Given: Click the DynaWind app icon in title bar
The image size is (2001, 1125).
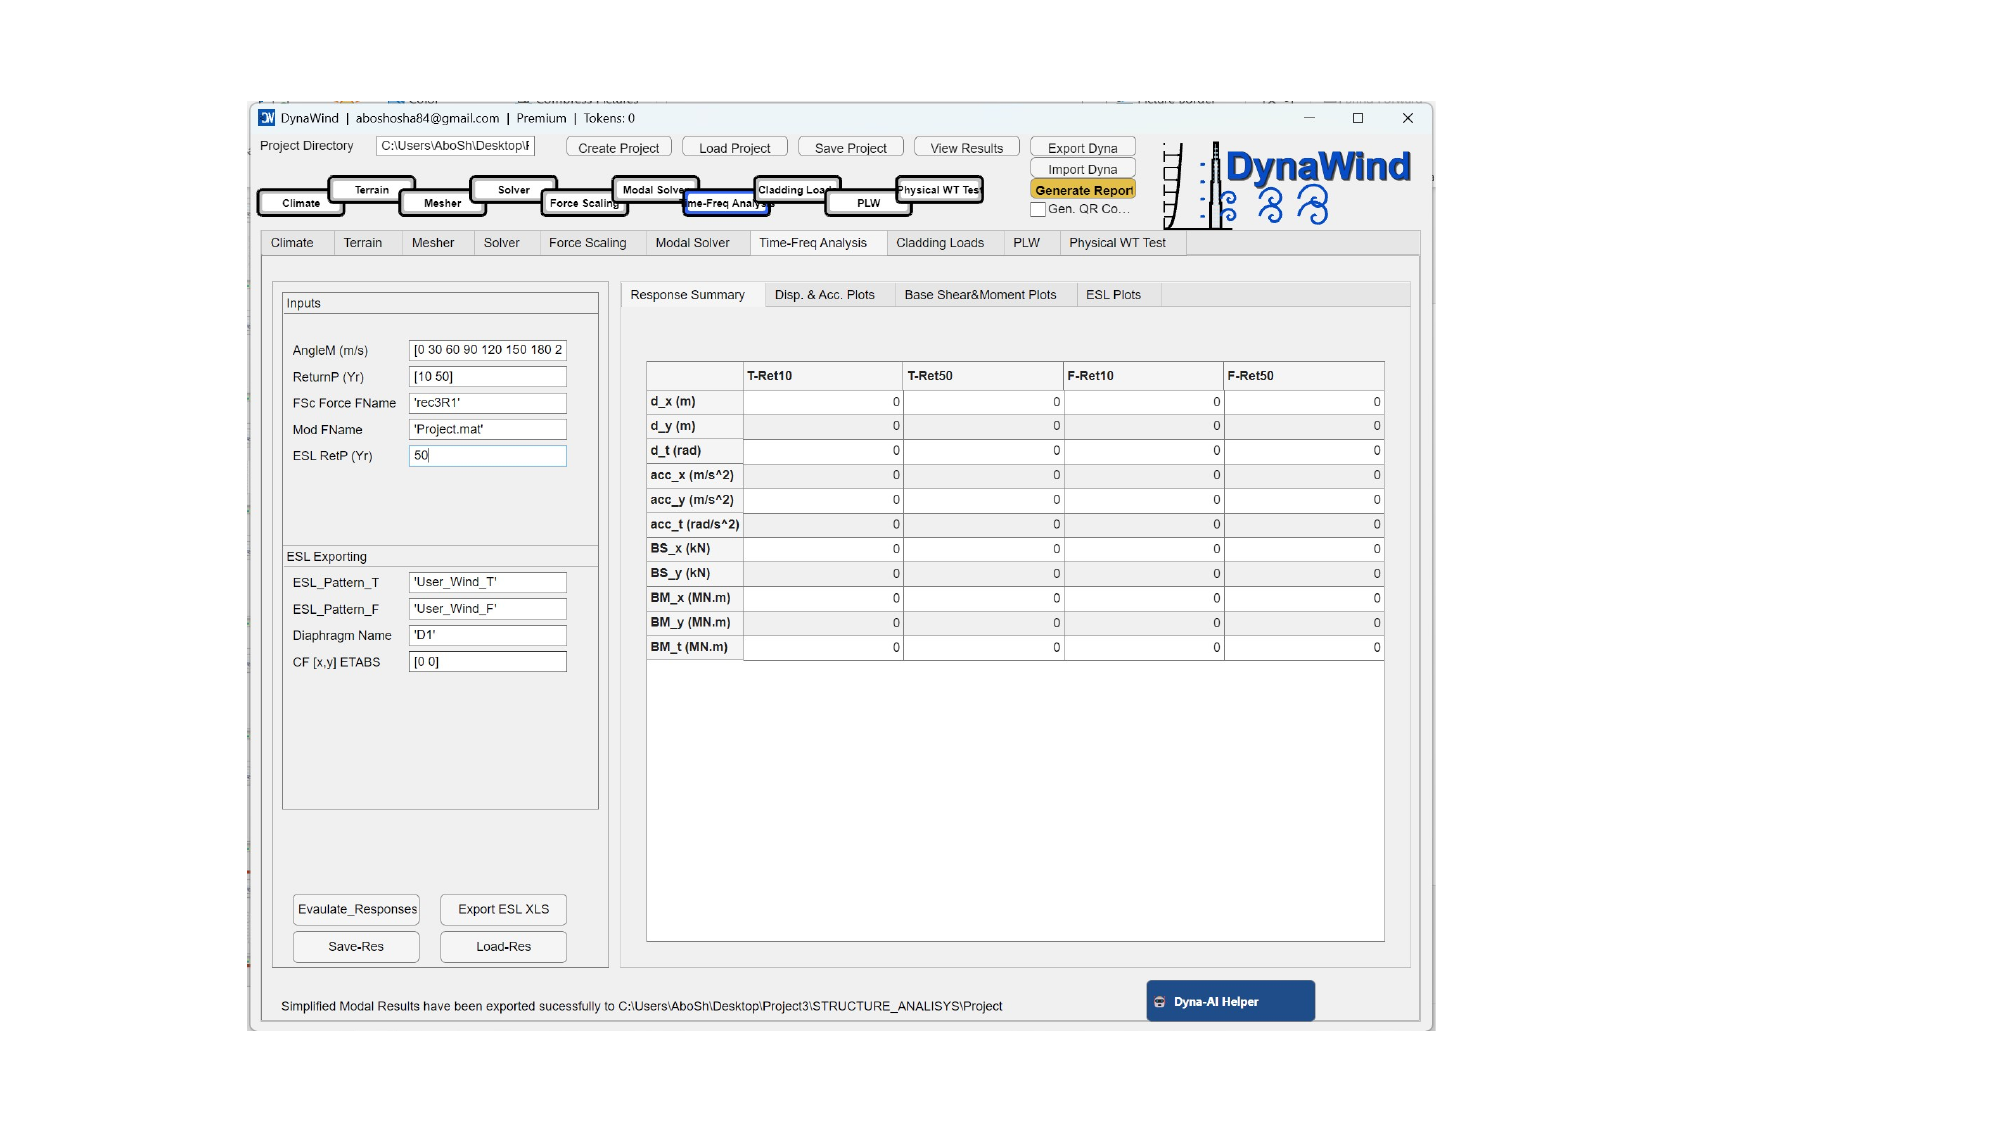Looking at the screenshot, I should click(x=267, y=118).
